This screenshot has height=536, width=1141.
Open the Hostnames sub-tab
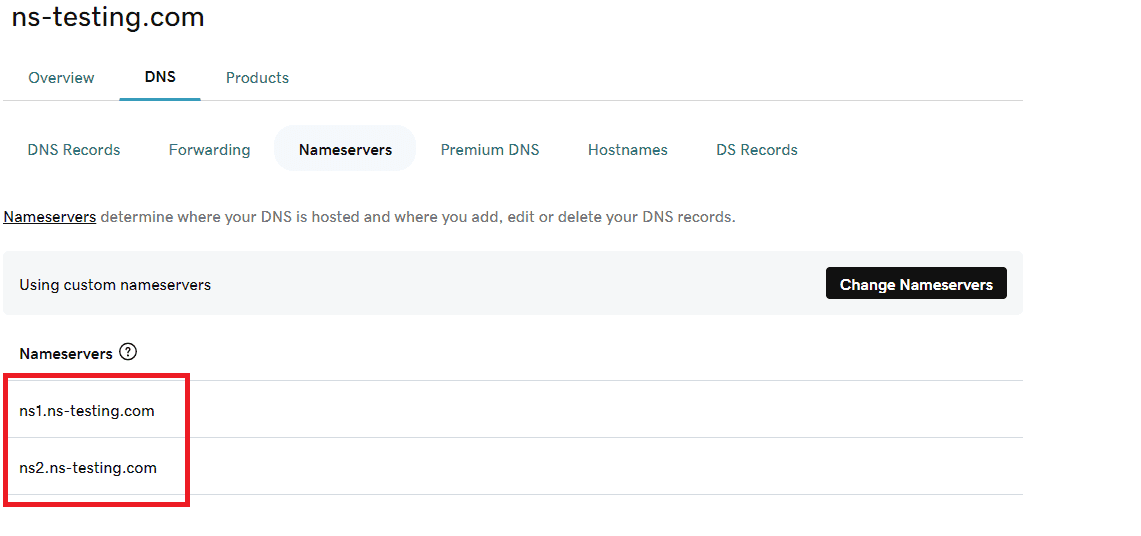tap(627, 150)
